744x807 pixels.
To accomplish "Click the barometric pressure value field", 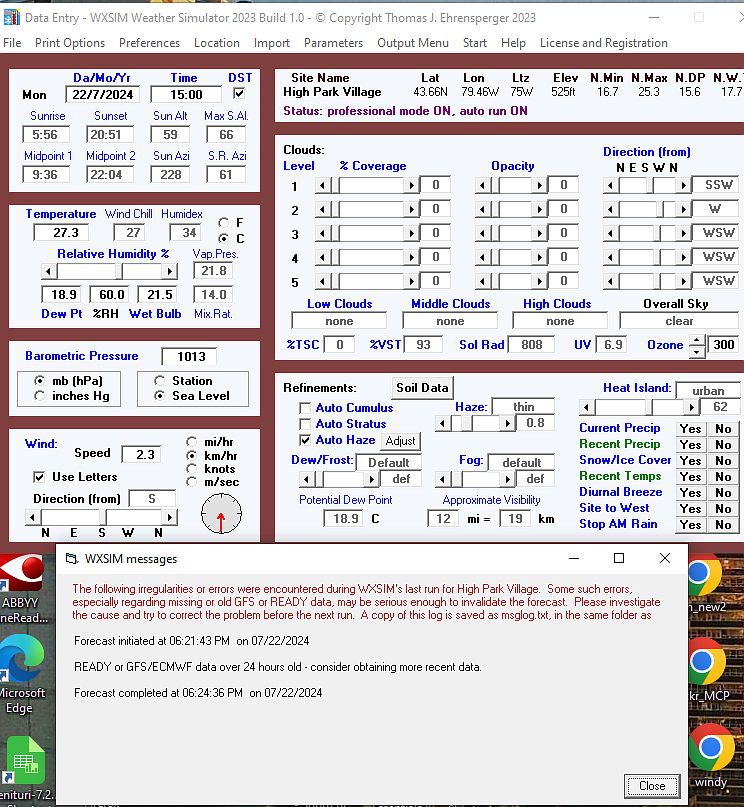I will [189, 356].
